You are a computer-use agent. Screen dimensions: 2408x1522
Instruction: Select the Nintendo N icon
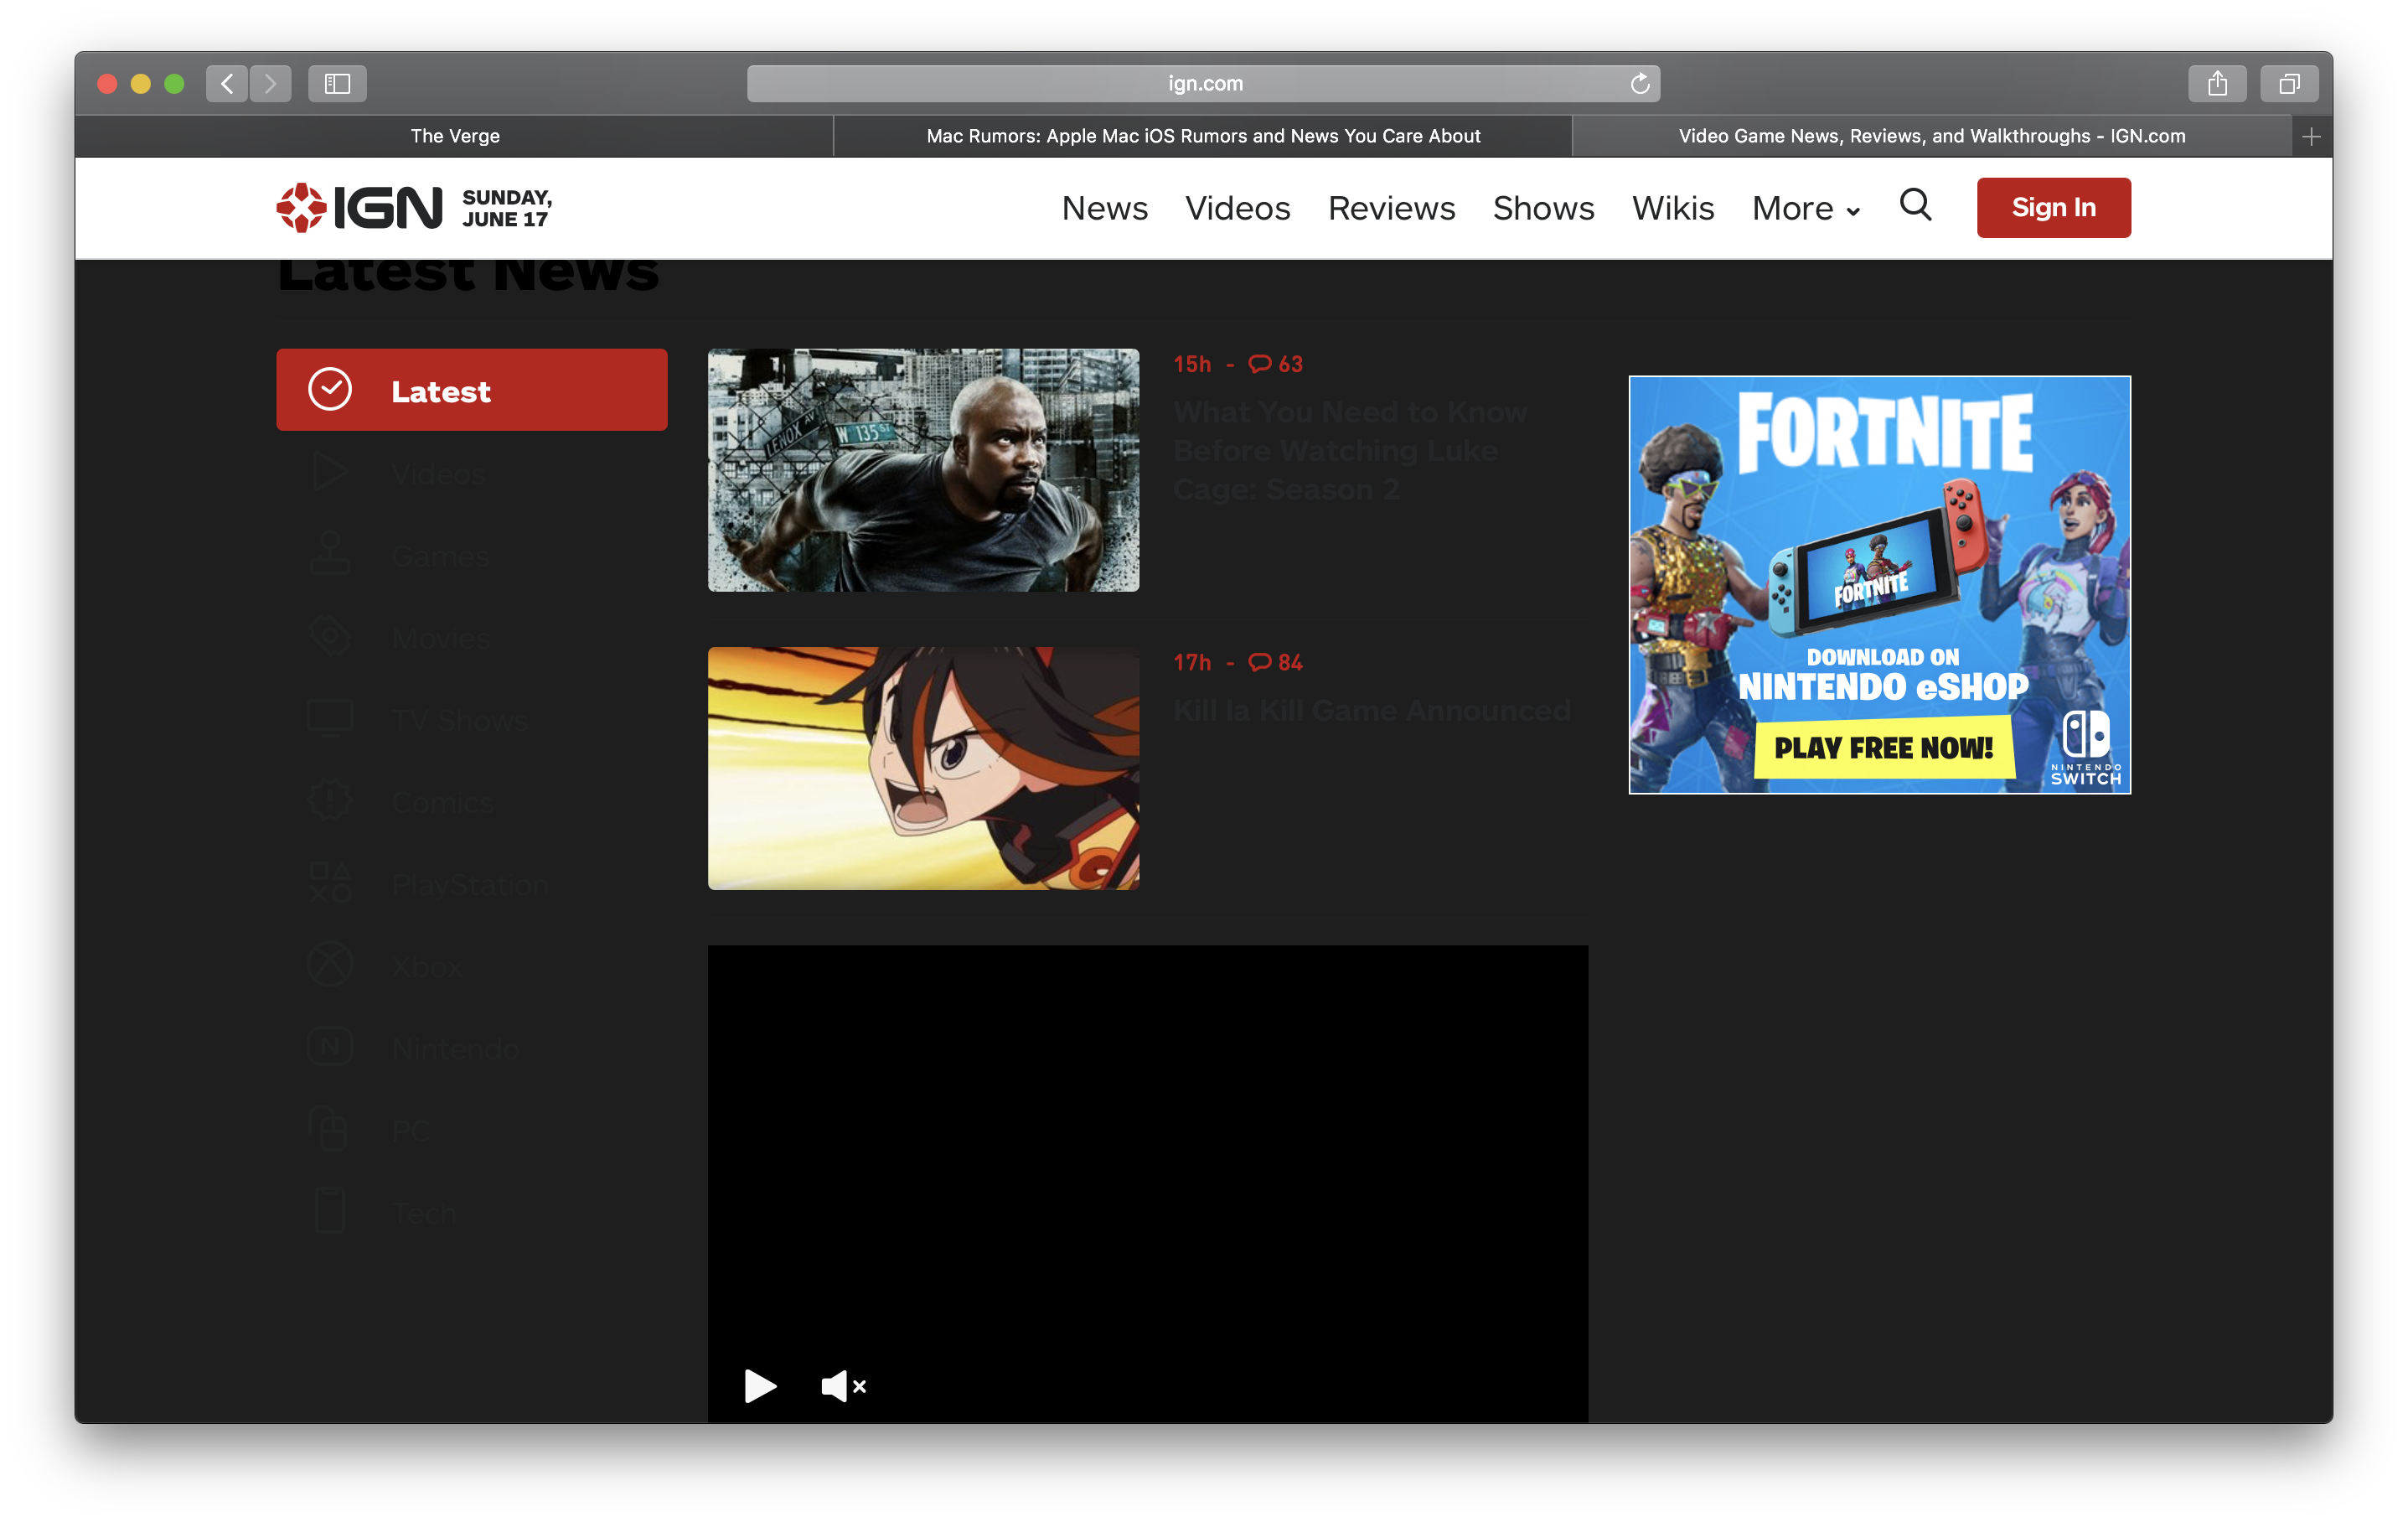pos(329,1048)
